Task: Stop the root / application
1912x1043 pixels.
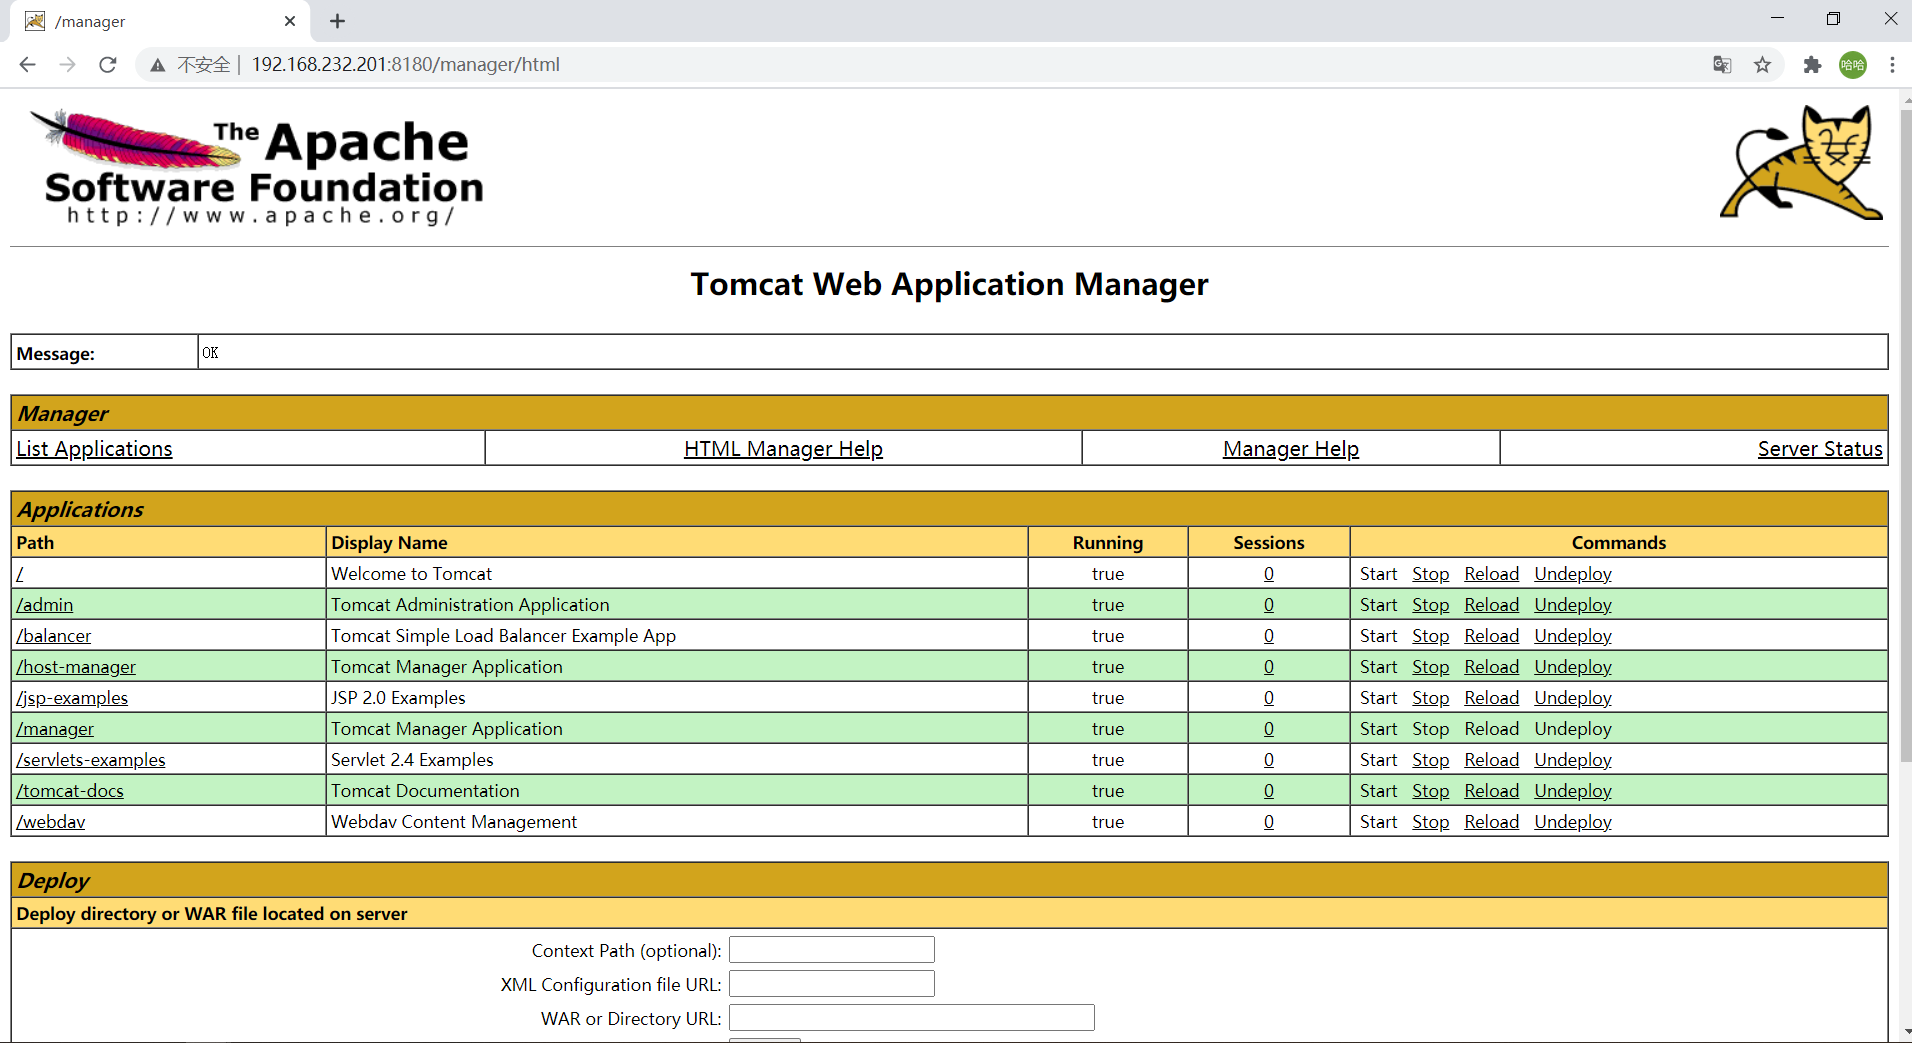Action: click(1430, 574)
